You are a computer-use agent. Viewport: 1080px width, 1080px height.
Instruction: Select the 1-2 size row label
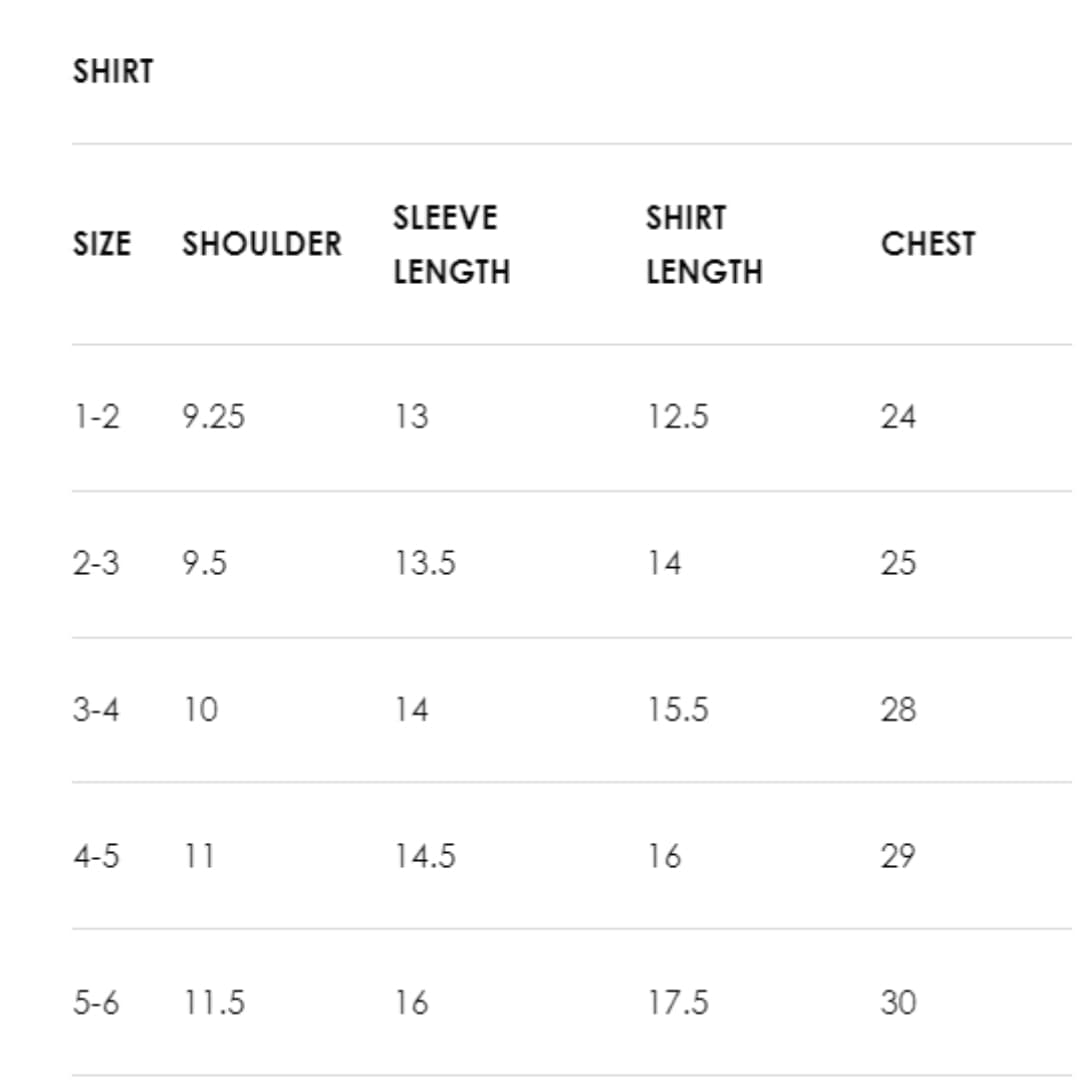click(96, 416)
